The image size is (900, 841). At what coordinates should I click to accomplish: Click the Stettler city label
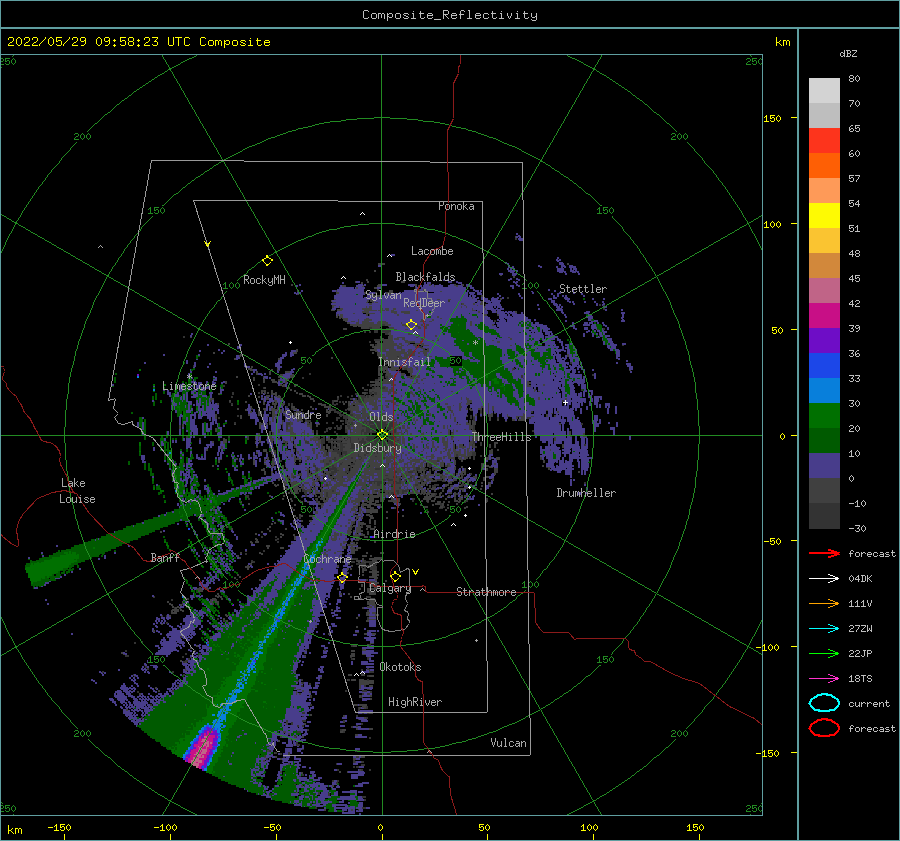[x=583, y=289]
